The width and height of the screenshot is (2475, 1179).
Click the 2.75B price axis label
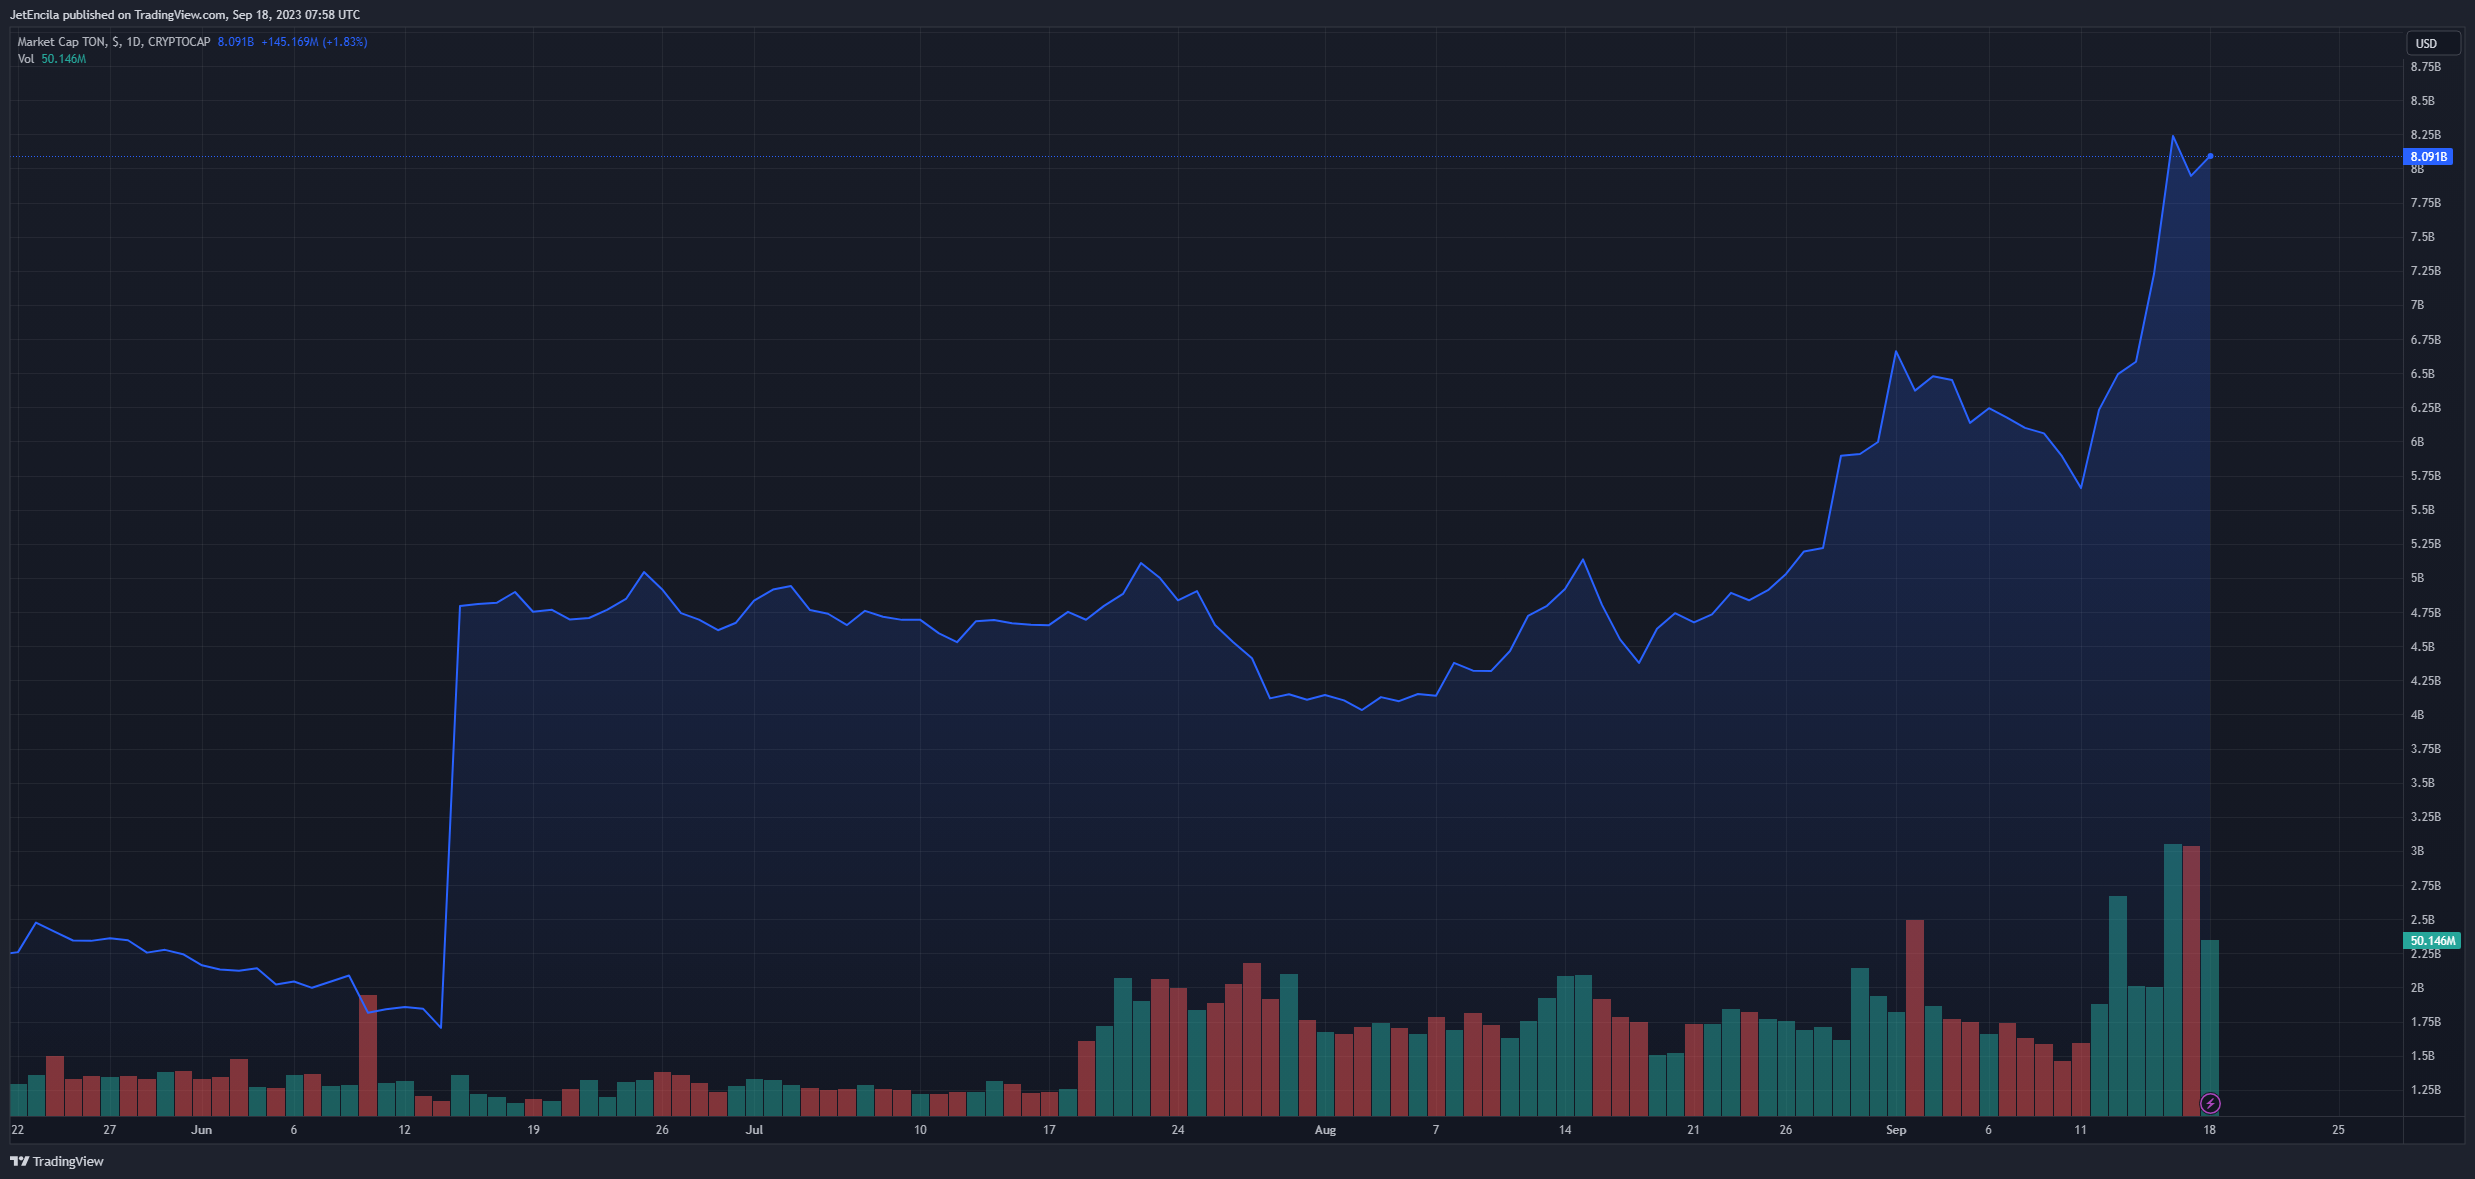(x=2426, y=886)
